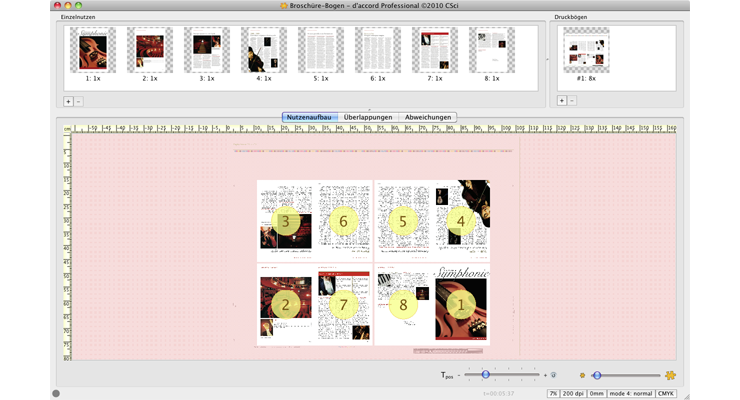Screen dimensions: 740x400
Task: Add a Druckbögen sheet with plus button
Action: (562, 100)
